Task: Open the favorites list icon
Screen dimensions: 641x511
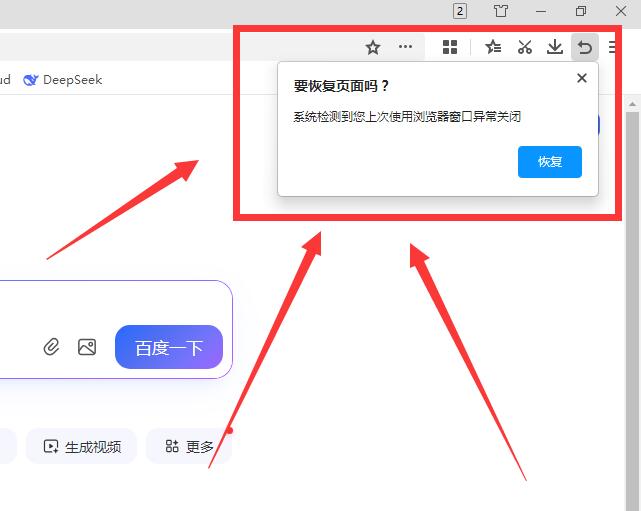Action: click(493, 47)
